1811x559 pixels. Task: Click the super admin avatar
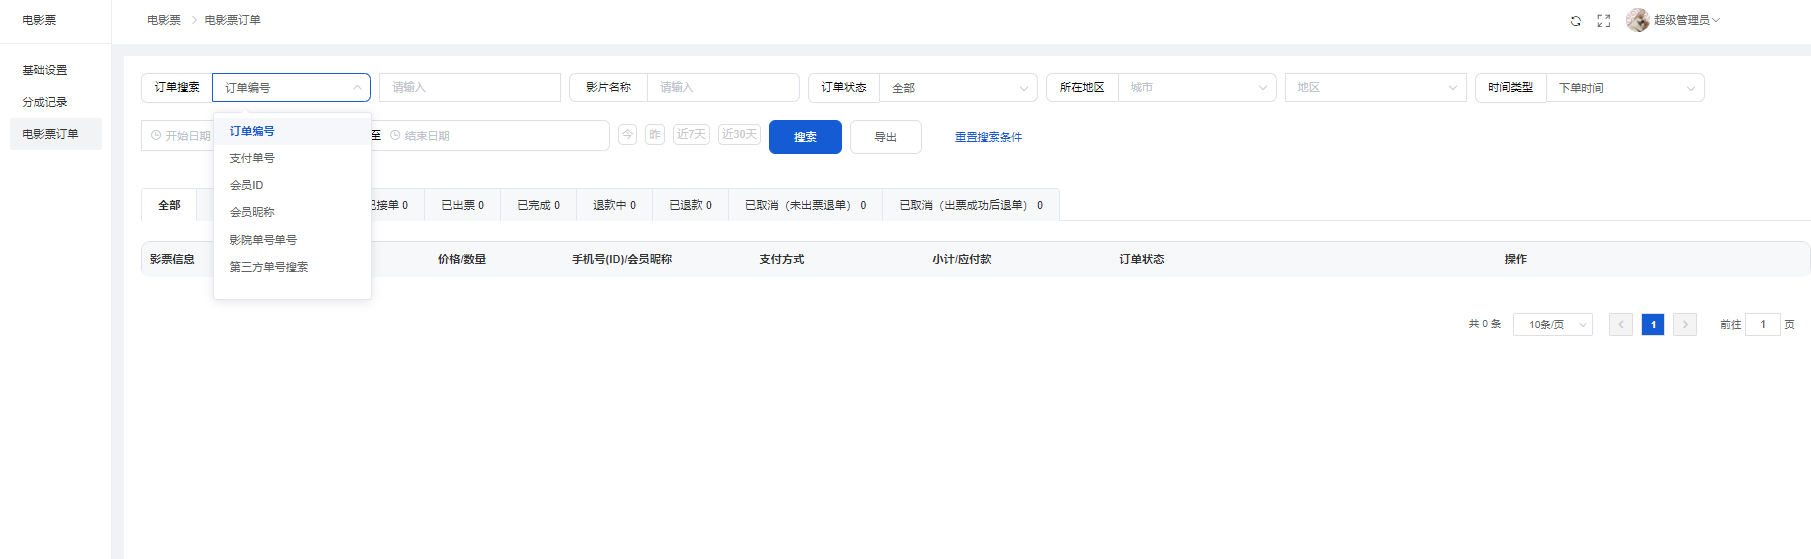pos(1637,20)
